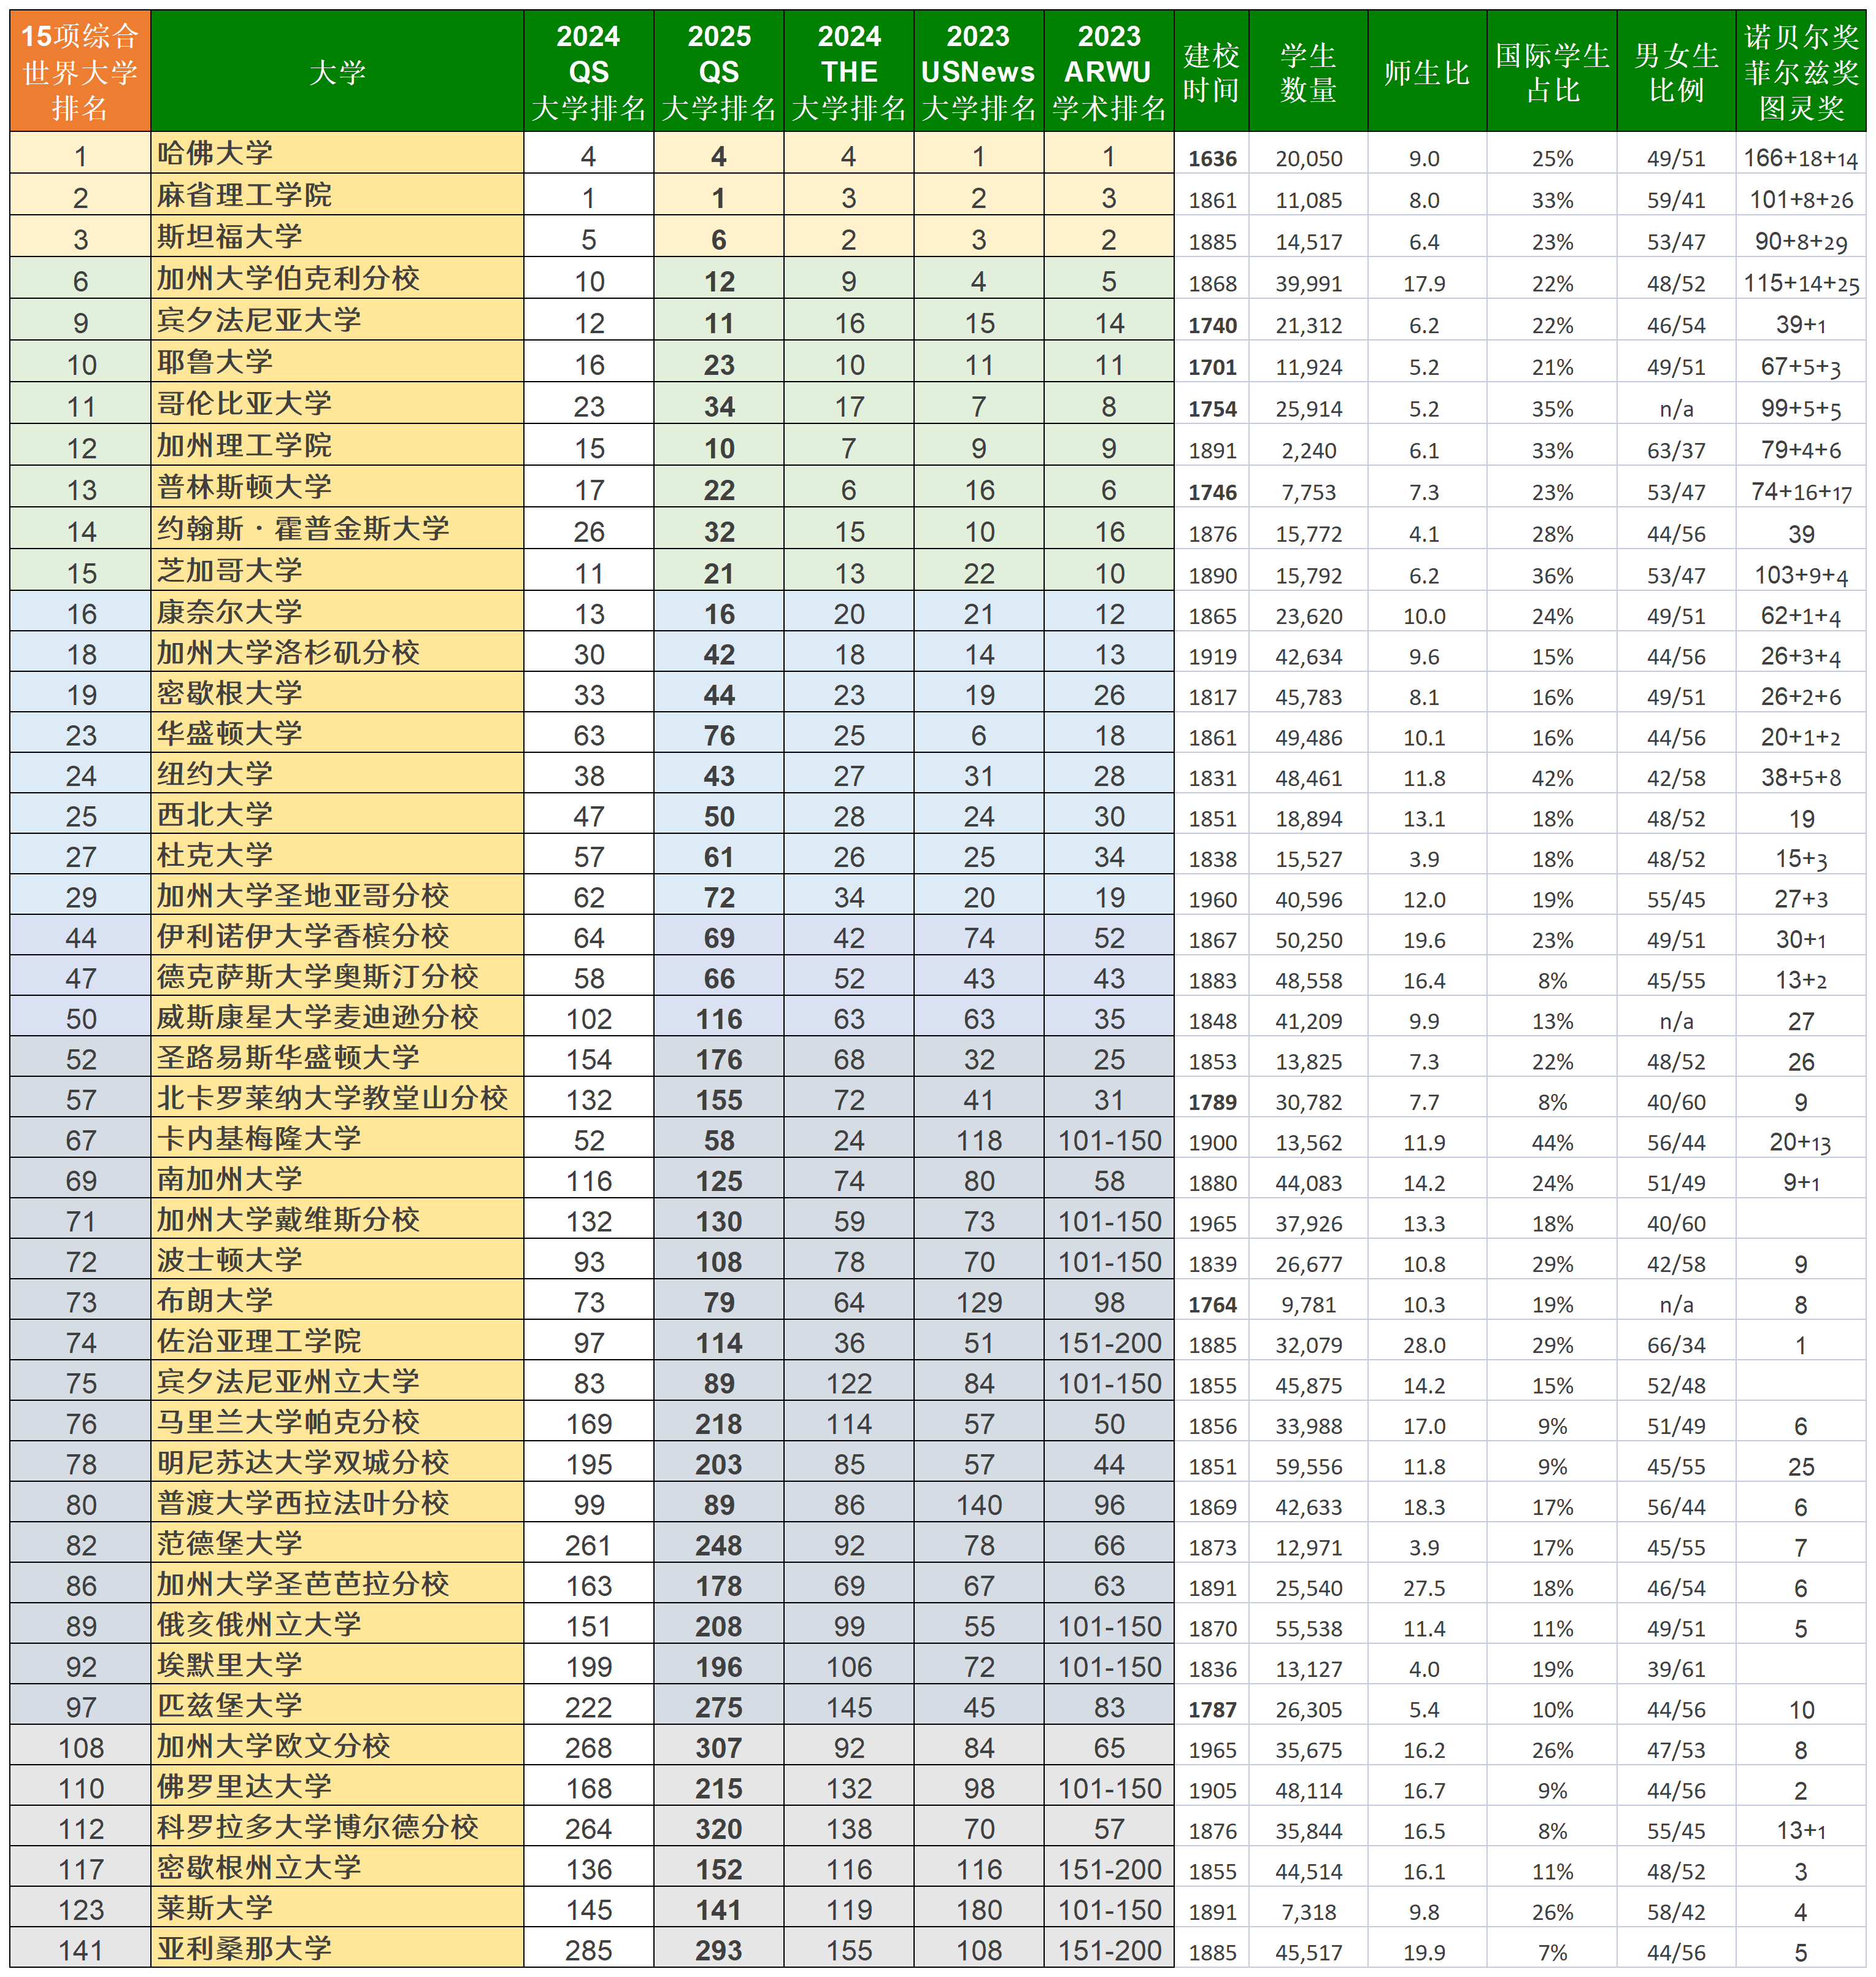Select the '加州大学欧文分校' cell
Screen dimensions: 1876x1977
(x=337, y=1746)
